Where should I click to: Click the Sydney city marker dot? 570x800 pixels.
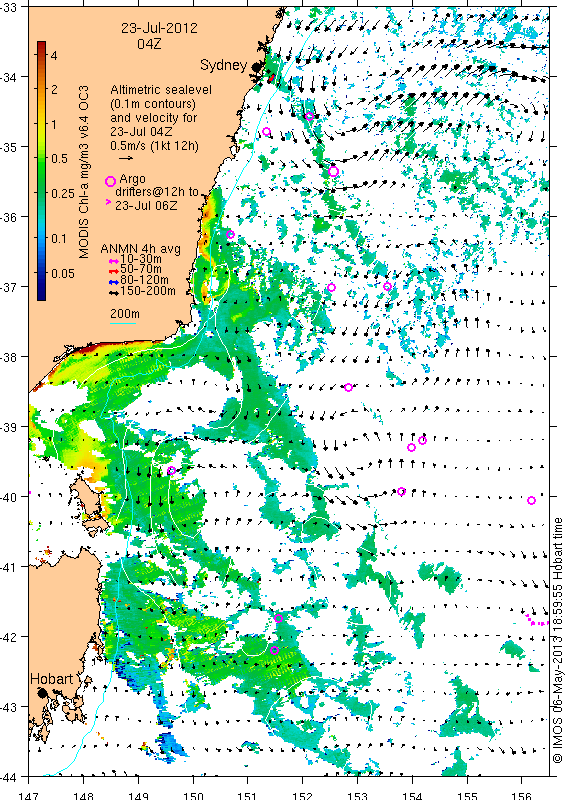coord(256,66)
